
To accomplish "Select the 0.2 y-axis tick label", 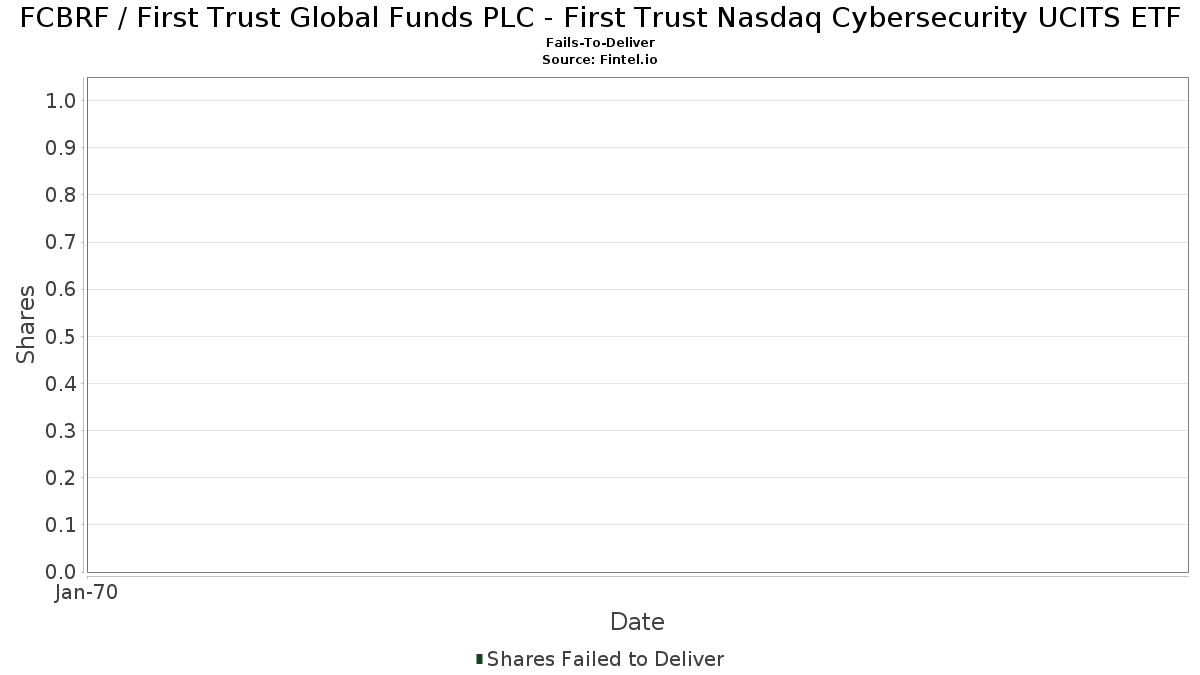I will 61,478.
